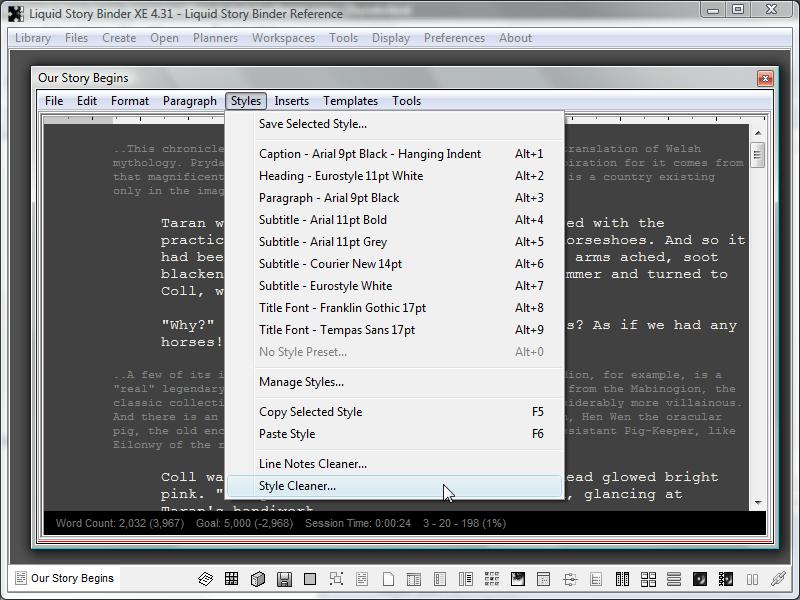Screen dimensions: 800x600
Task: Switch to Our Story Begins taskbar tab
Action: pyautogui.click(x=64, y=578)
